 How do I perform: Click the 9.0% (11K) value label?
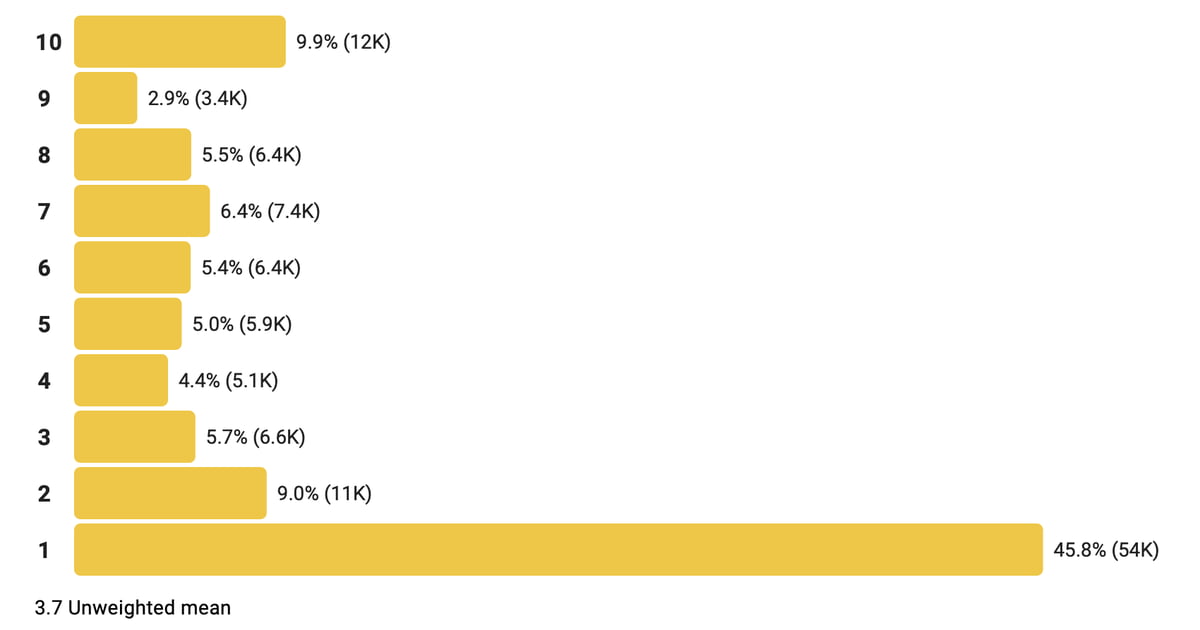coord(324,494)
